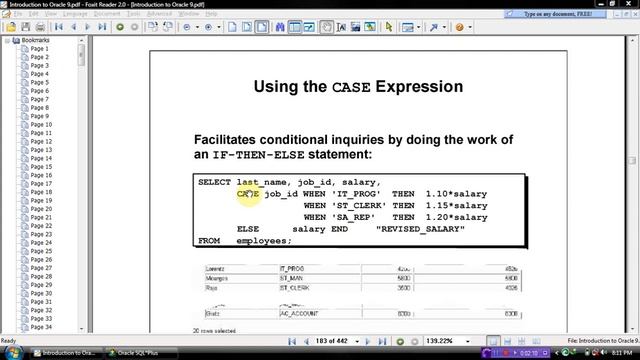This screenshot has height=360, width=640.
Task: Open the Edit menu
Action: (33, 14)
